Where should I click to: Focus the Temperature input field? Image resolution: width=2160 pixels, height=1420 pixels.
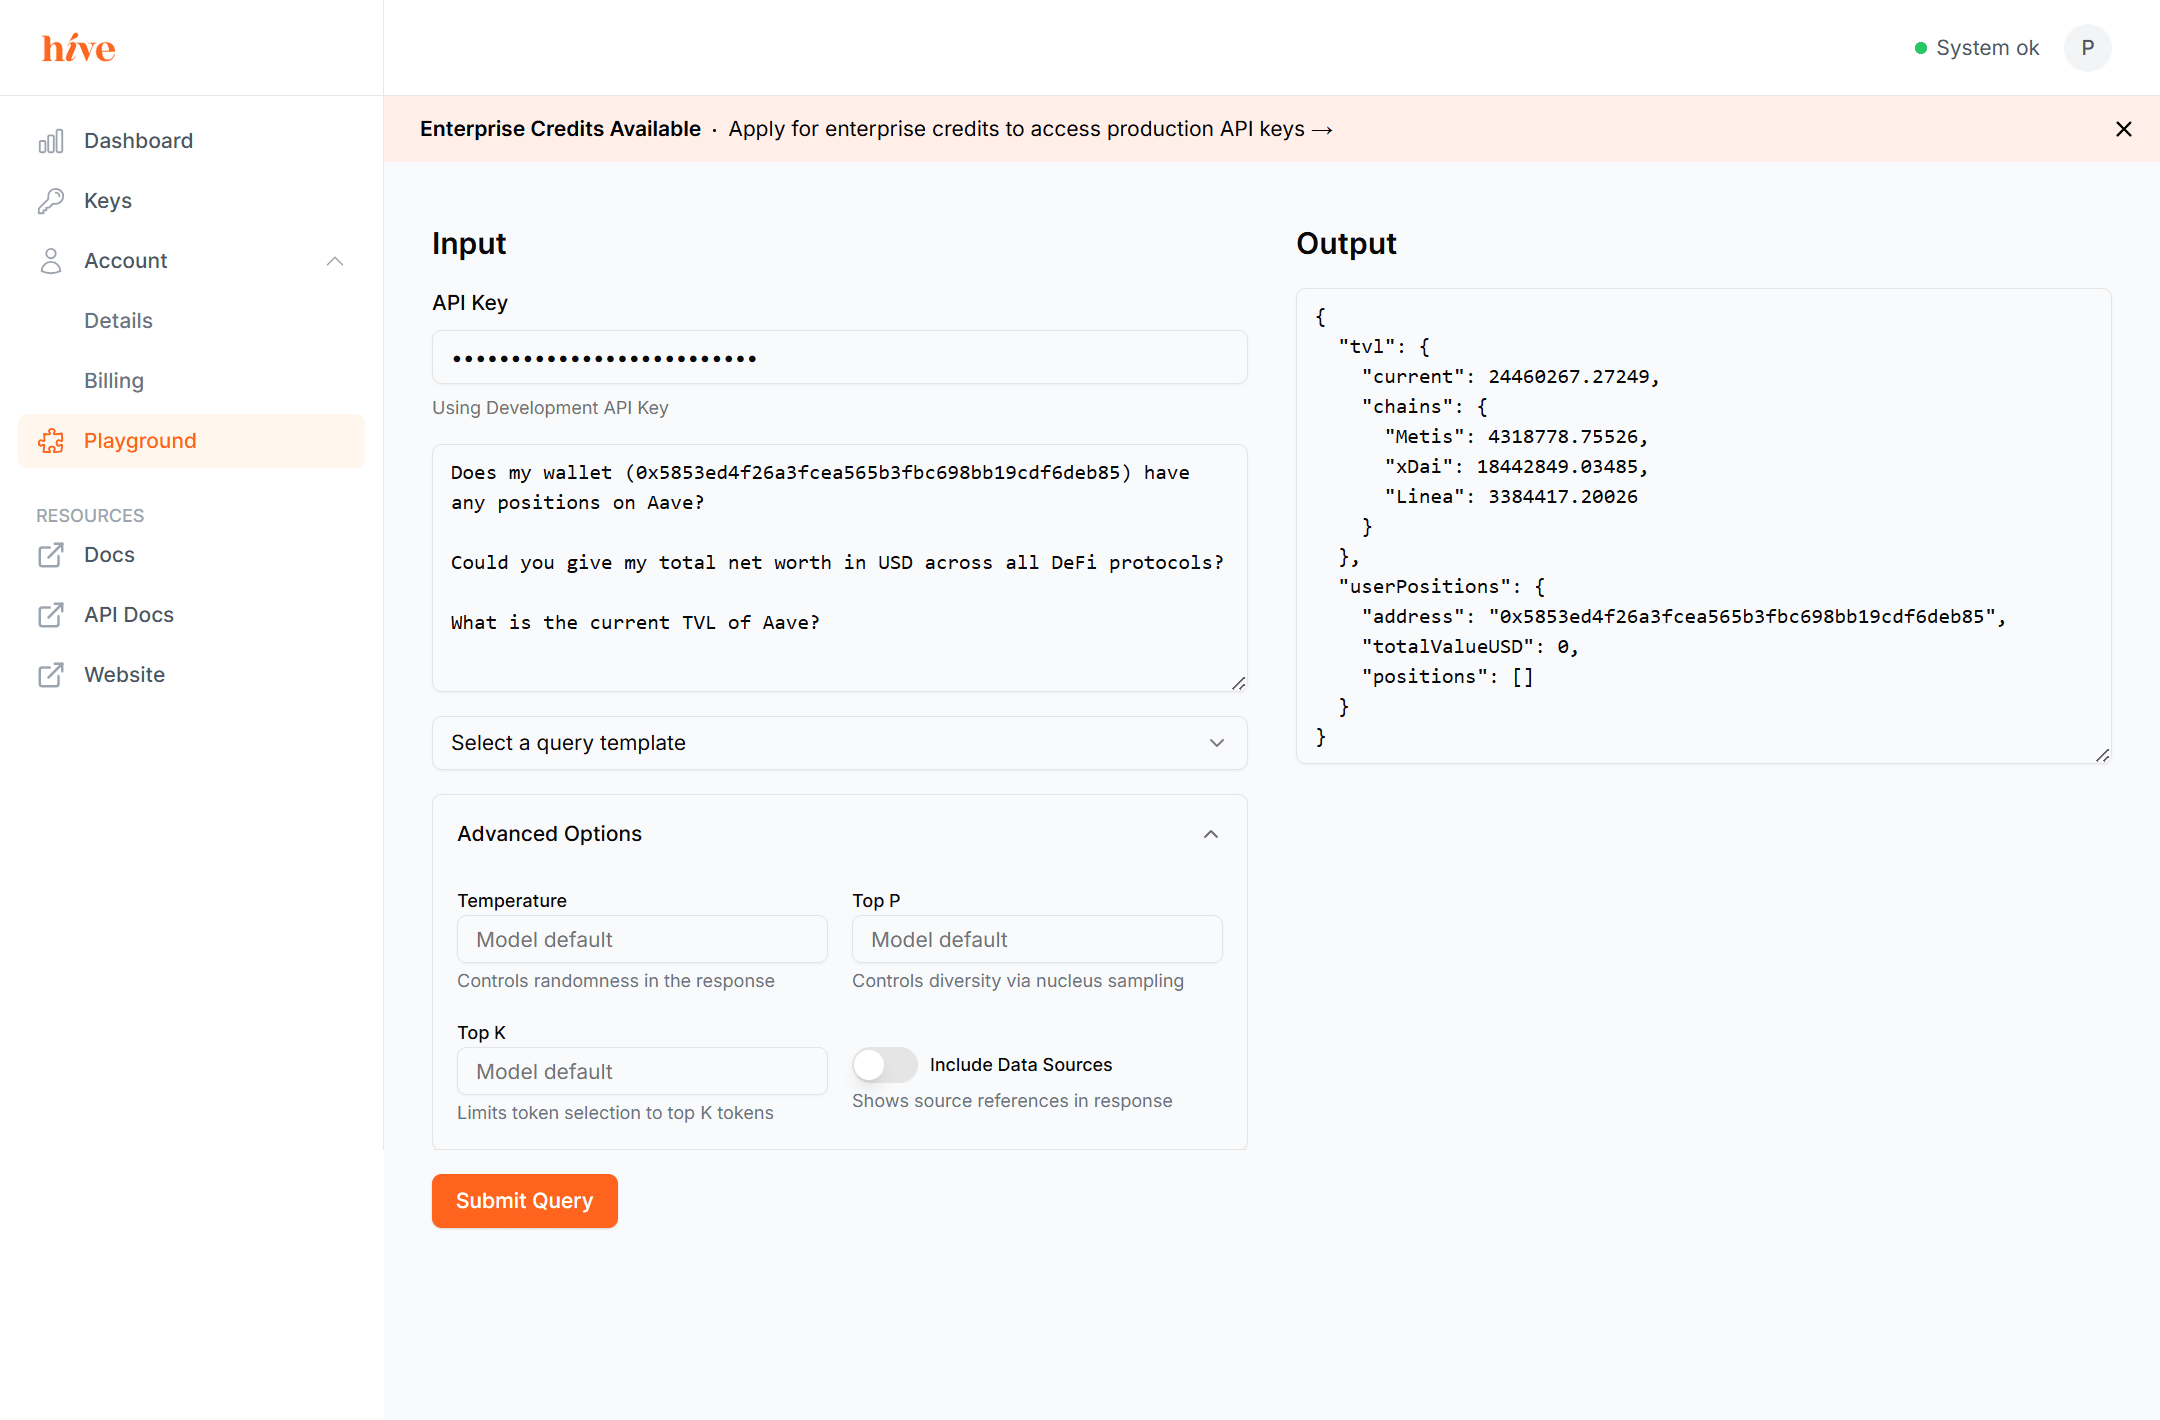pyautogui.click(x=641, y=940)
